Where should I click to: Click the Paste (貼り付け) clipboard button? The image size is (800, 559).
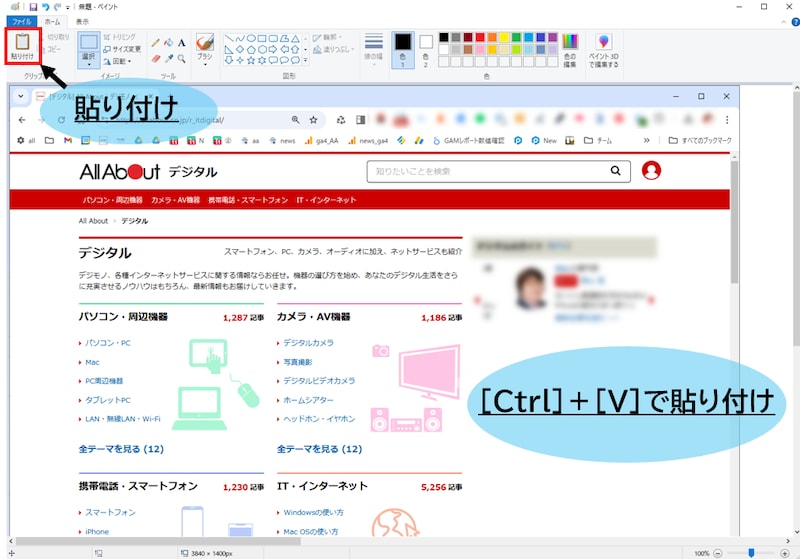click(x=22, y=46)
